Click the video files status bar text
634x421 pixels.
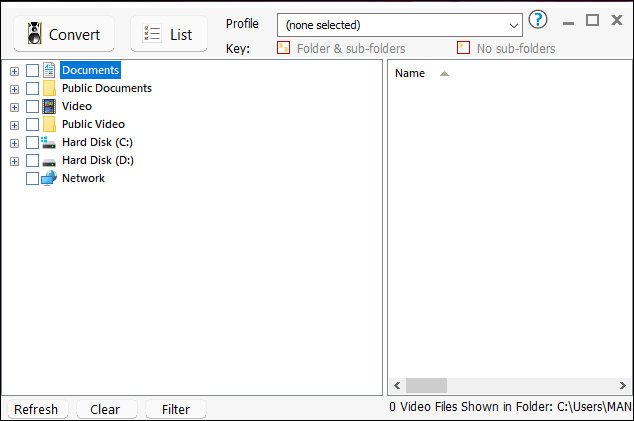pyautogui.click(x=510, y=406)
